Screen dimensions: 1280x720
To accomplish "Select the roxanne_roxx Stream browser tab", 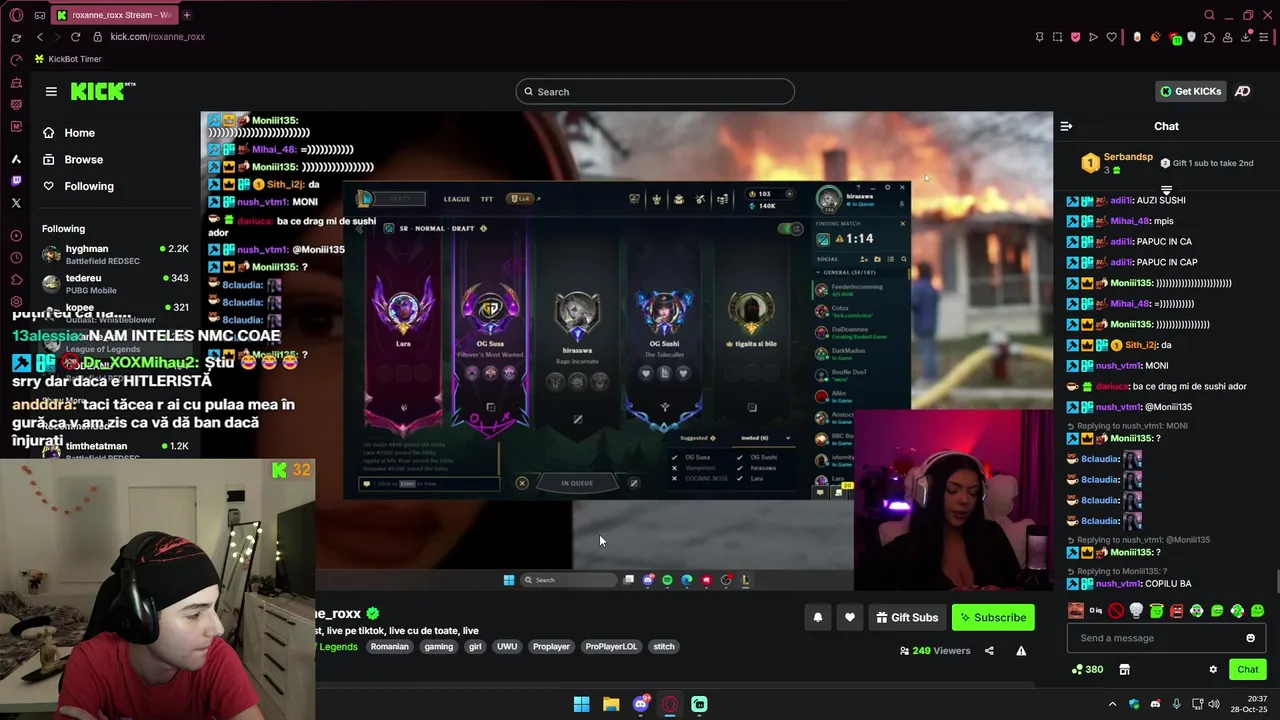I will 114,15.
